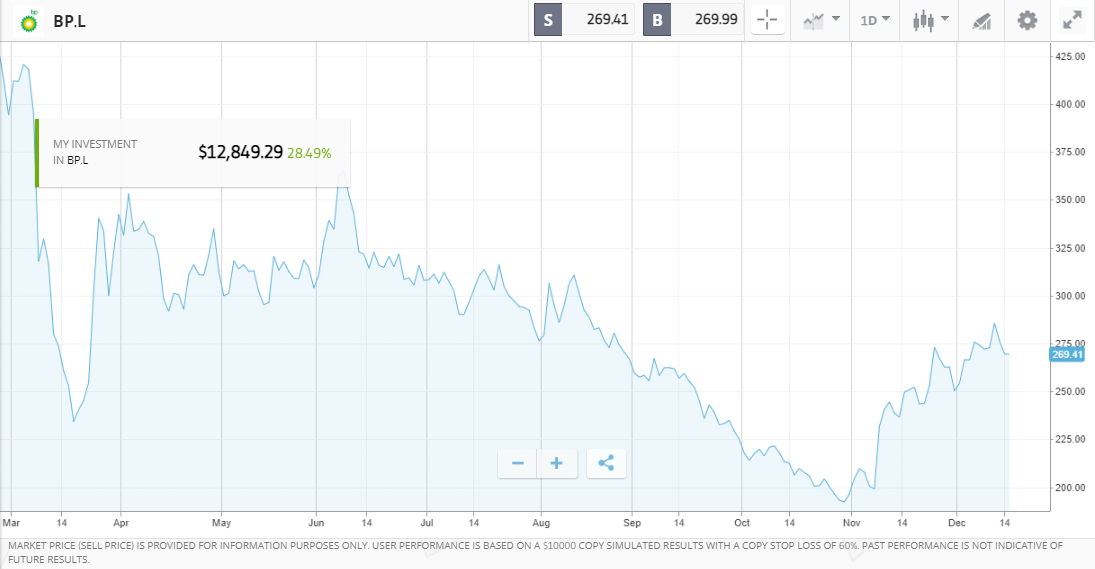Screen dimensions: 1095x569
Task: Click the My Investment $12,849.29 panel
Action: pyautogui.click(x=192, y=153)
